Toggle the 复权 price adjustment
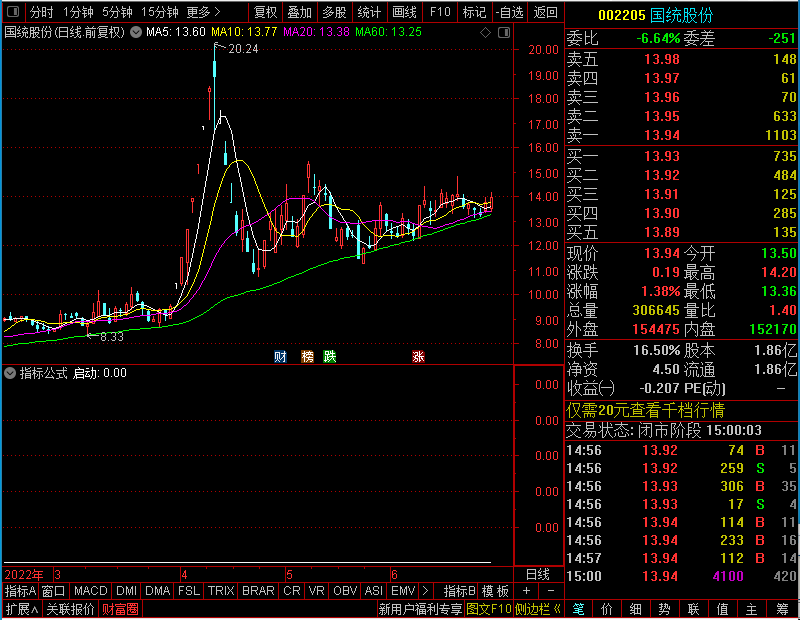 point(265,12)
